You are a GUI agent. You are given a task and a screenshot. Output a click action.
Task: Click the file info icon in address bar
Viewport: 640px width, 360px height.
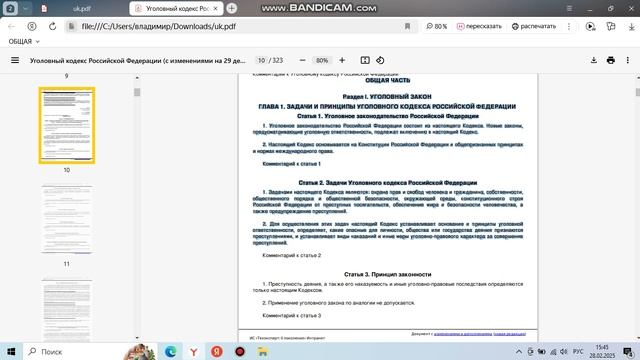click(71, 27)
